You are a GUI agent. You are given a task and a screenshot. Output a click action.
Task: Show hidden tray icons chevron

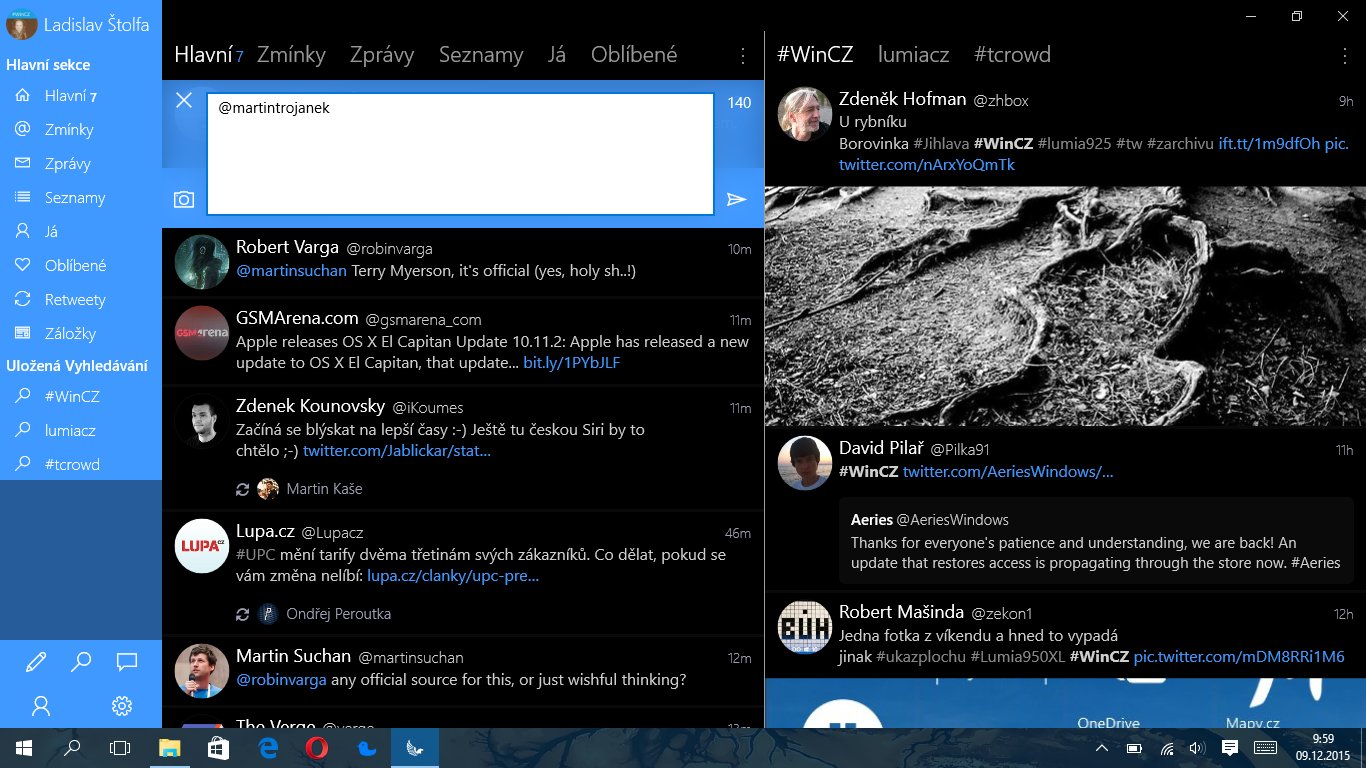(1102, 748)
